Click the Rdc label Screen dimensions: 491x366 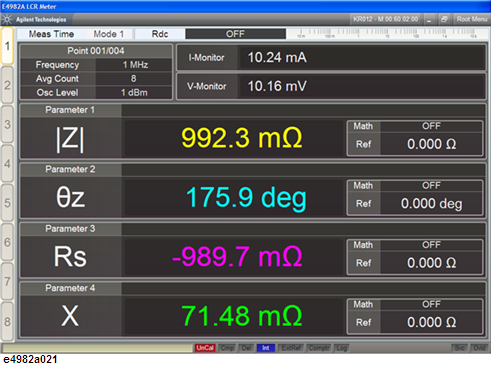pyautogui.click(x=160, y=34)
